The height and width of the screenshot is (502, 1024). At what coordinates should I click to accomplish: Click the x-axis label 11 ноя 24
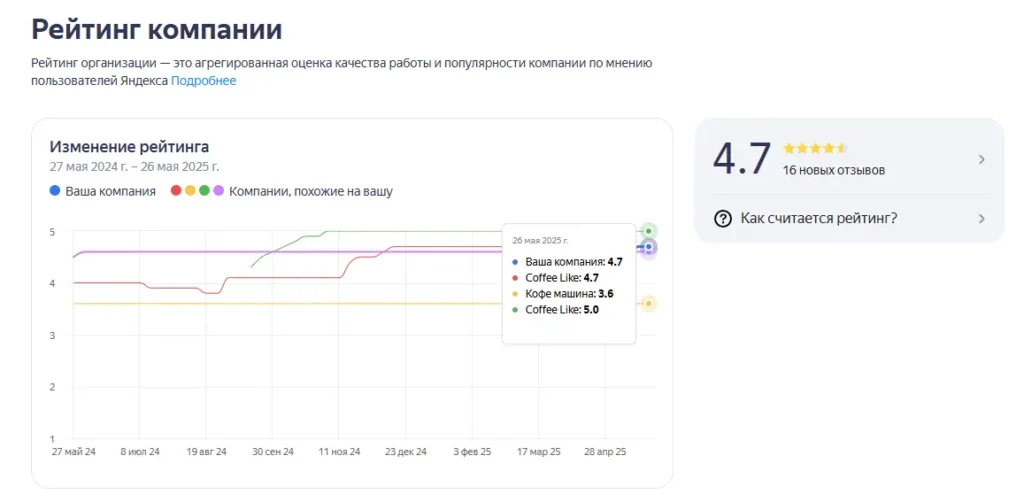point(339,452)
